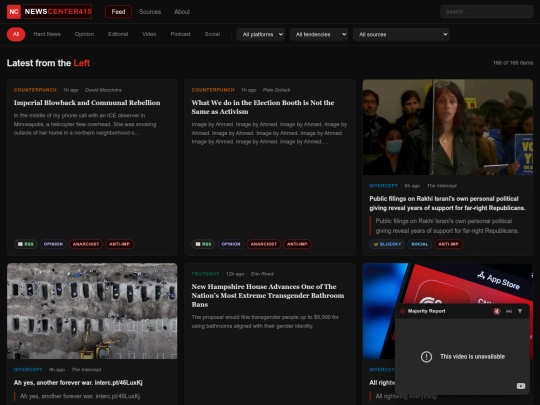Click author name David Masciotra
540x405 pixels.
103,90
